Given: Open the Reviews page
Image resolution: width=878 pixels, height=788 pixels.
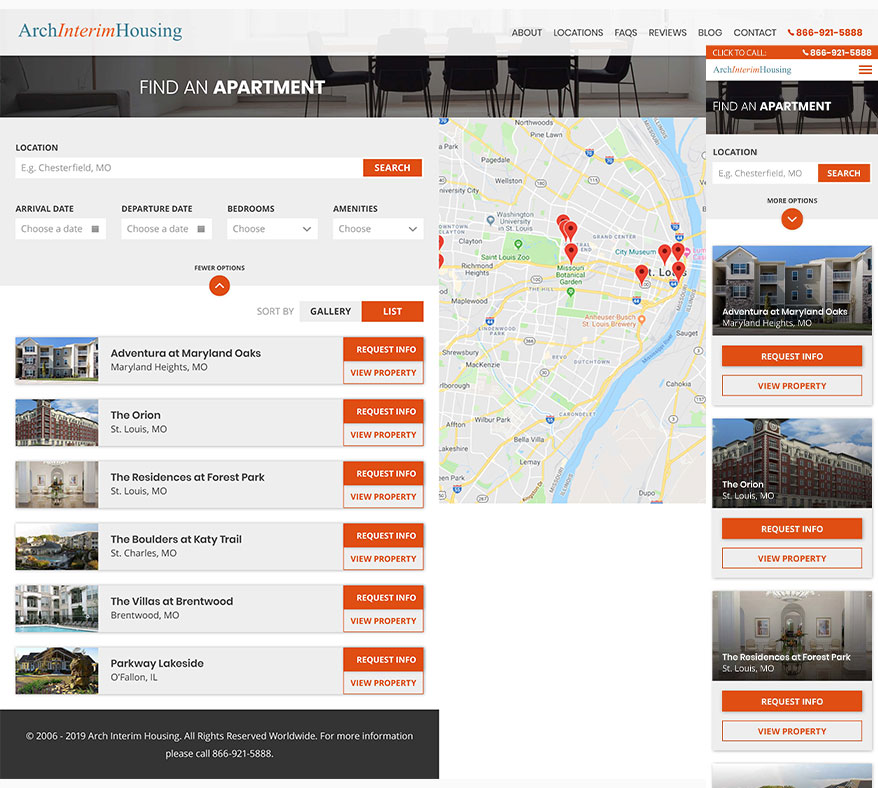Looking at the screenshot, I should coord(667,32).
